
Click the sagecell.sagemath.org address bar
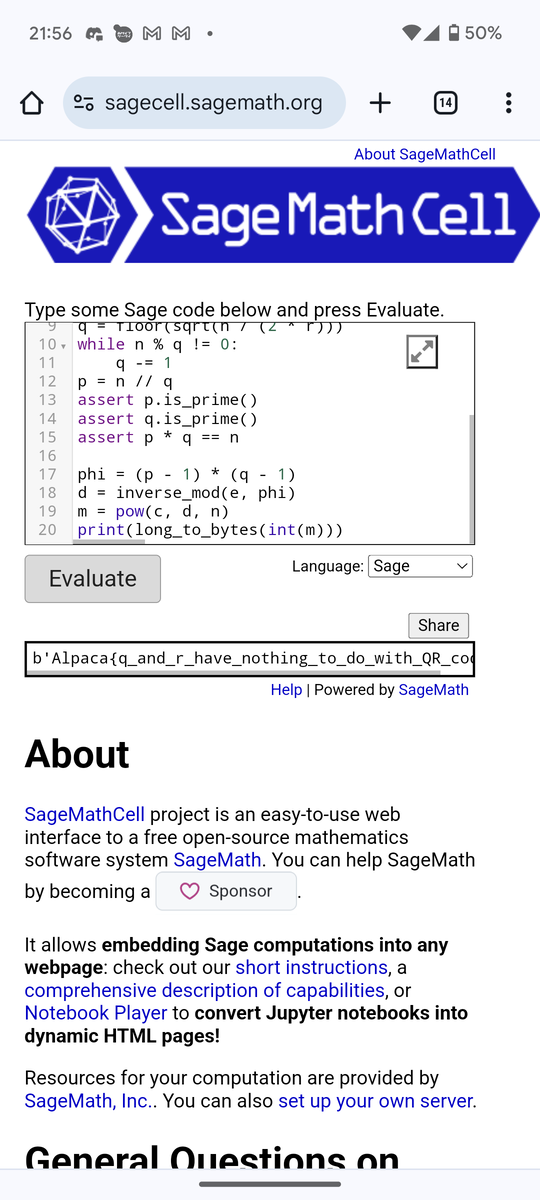[204, 103]
